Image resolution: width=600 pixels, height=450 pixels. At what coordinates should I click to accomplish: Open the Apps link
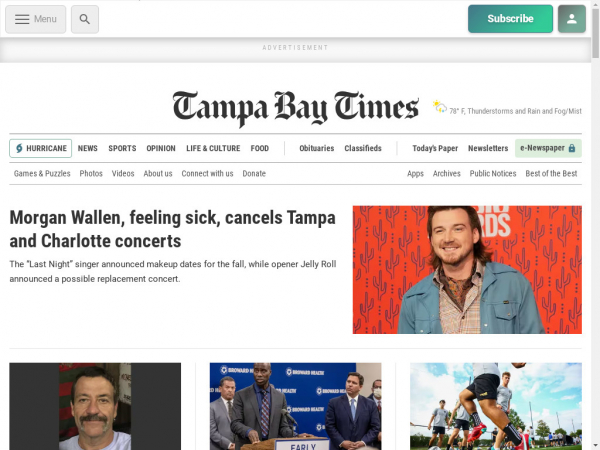[x=415, y=174]
